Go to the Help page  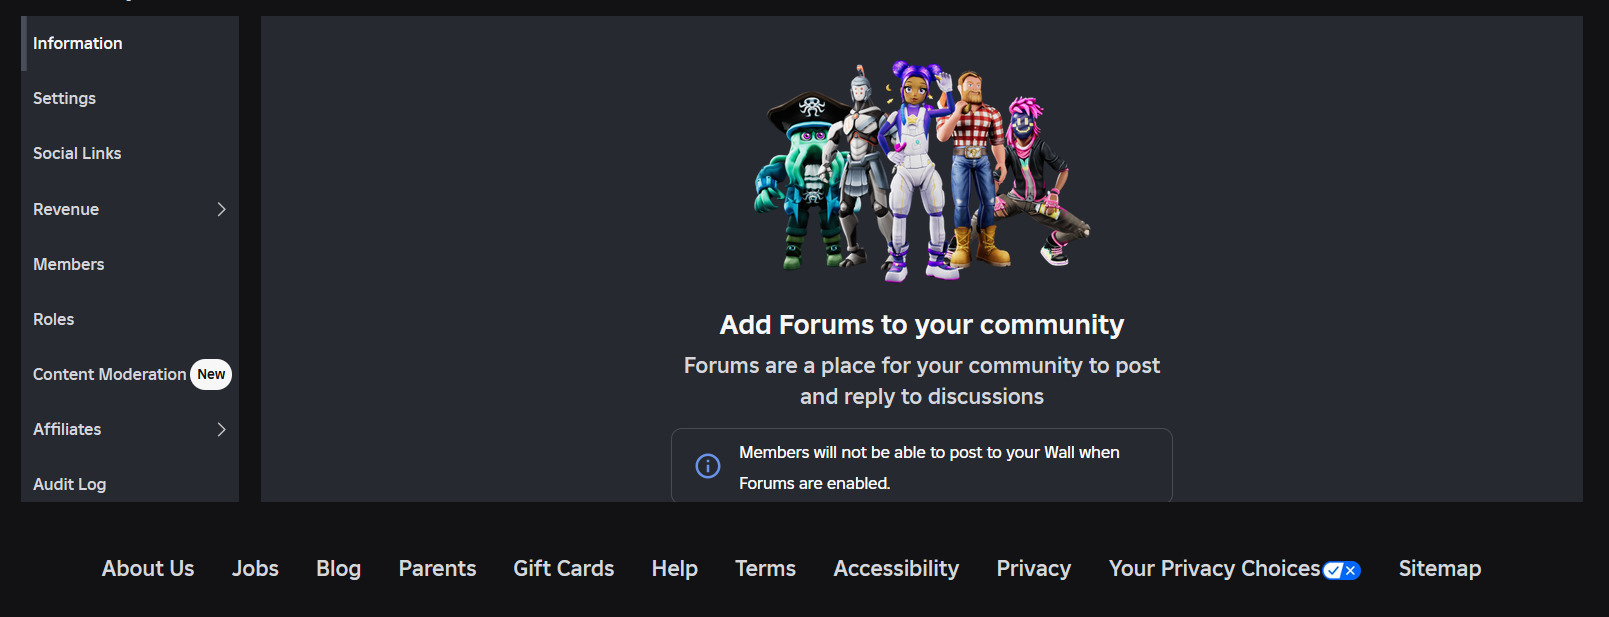[x=675, y=568]
